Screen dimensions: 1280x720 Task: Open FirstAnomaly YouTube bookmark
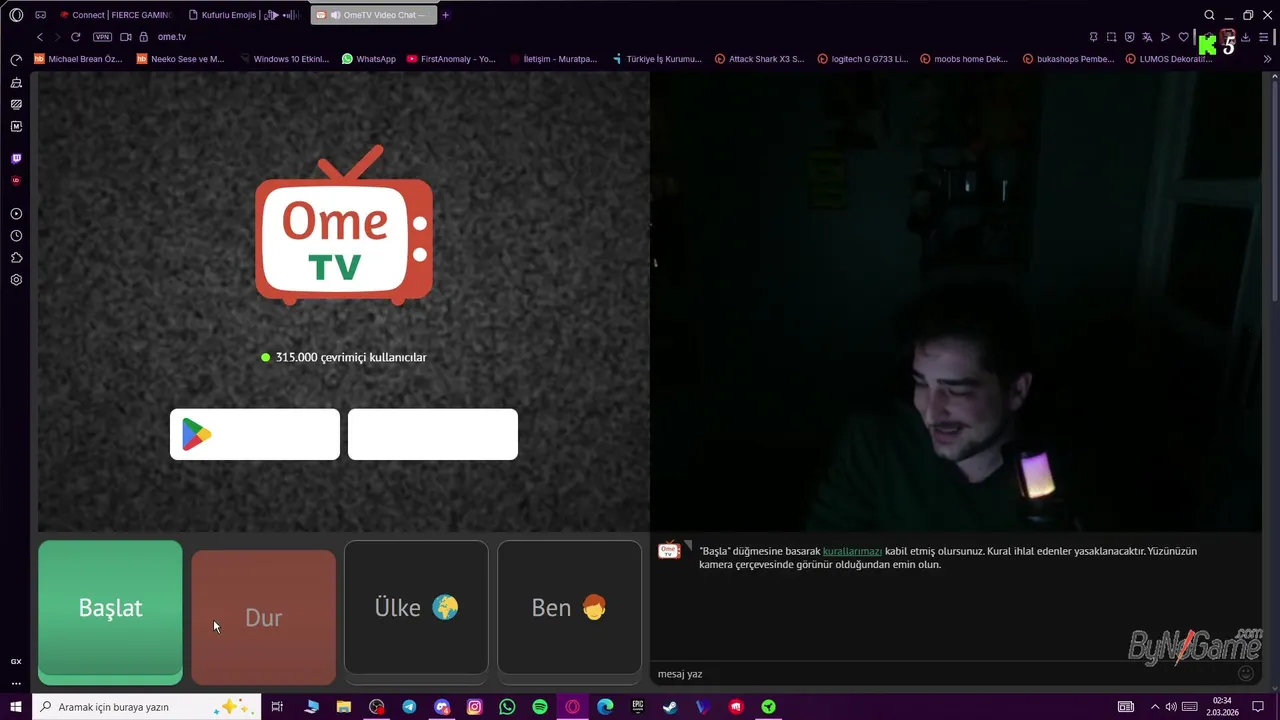click(x=451, y=59)
